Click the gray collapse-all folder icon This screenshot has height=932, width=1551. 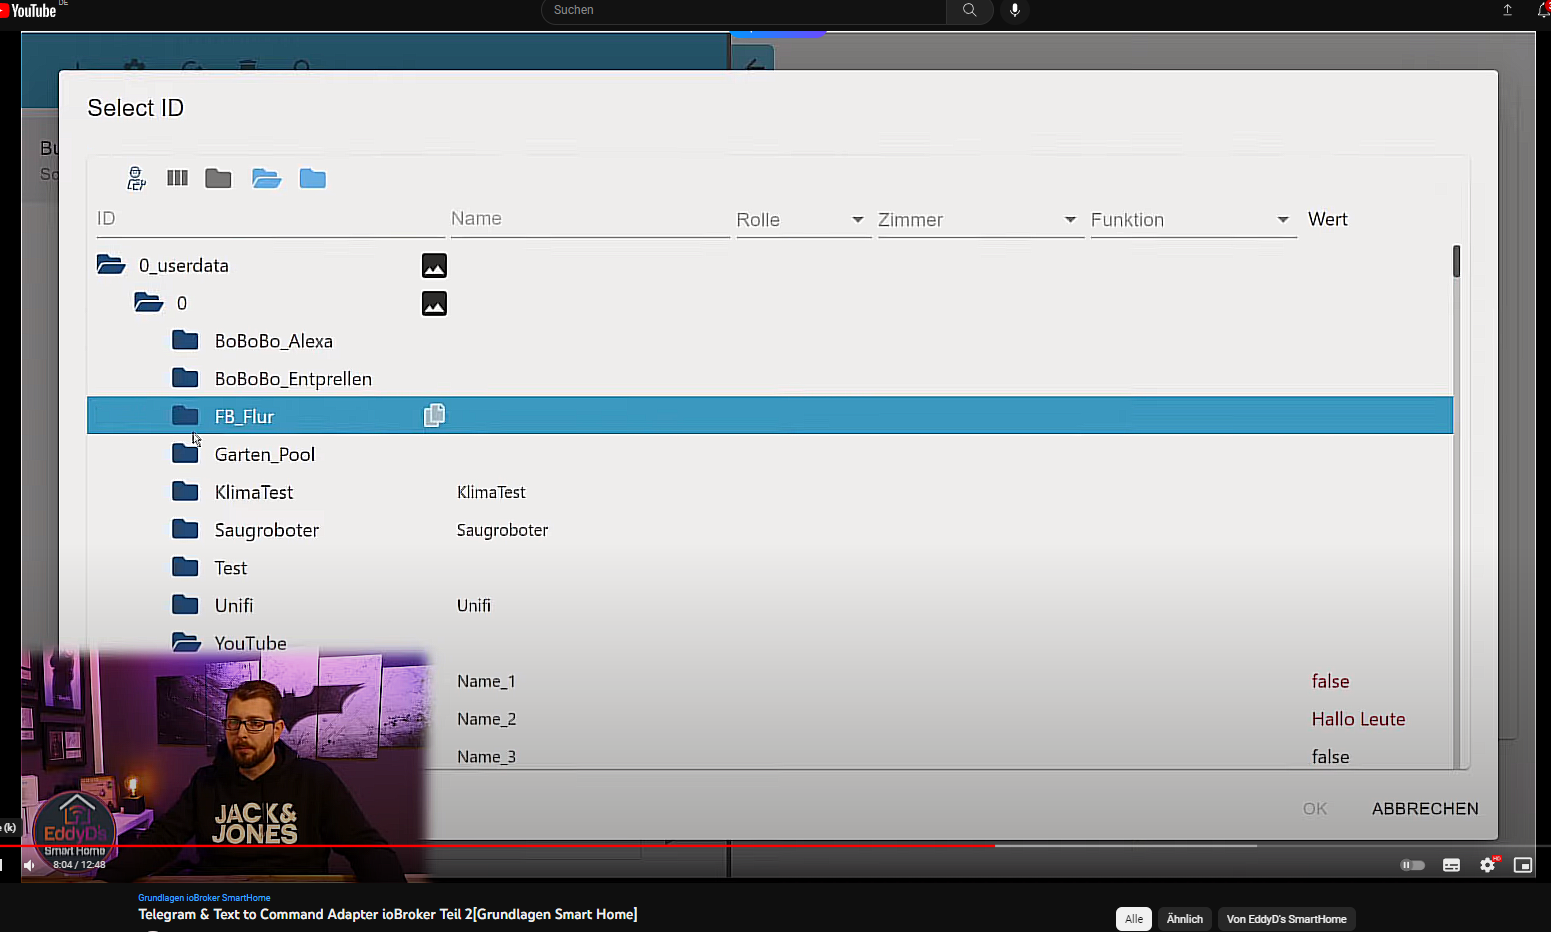click(218, 179)
